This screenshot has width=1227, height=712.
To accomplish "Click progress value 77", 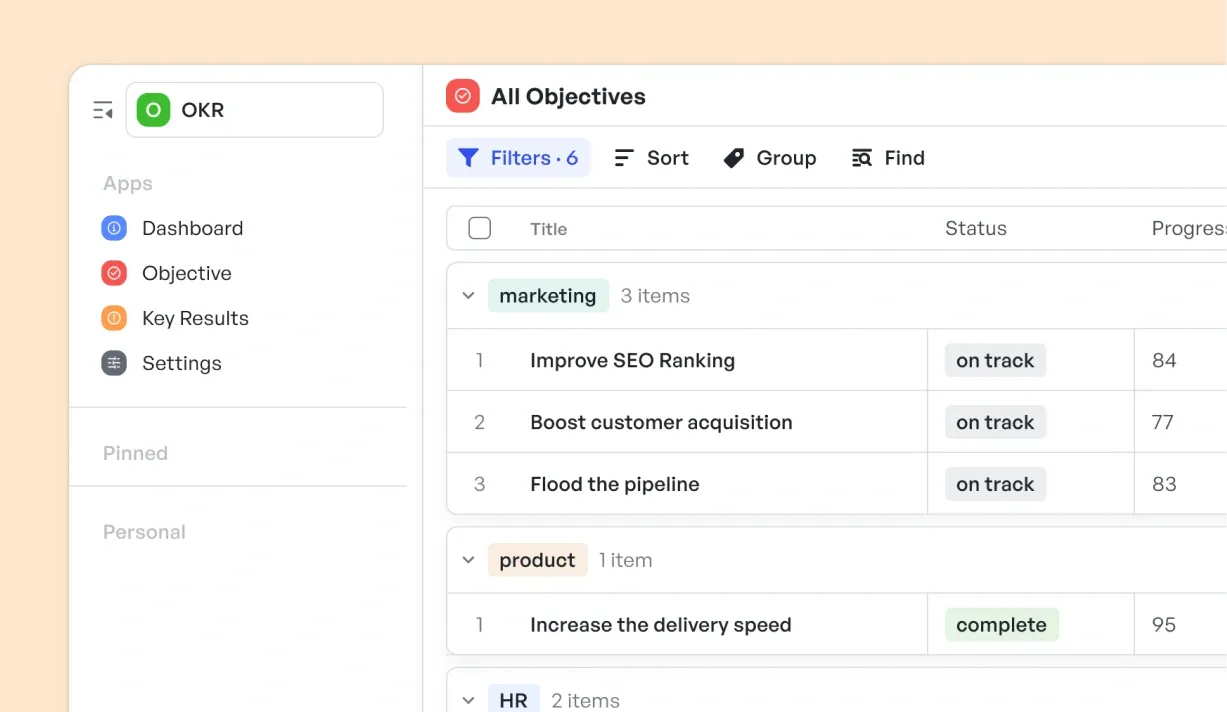I will pos(1163,422).
